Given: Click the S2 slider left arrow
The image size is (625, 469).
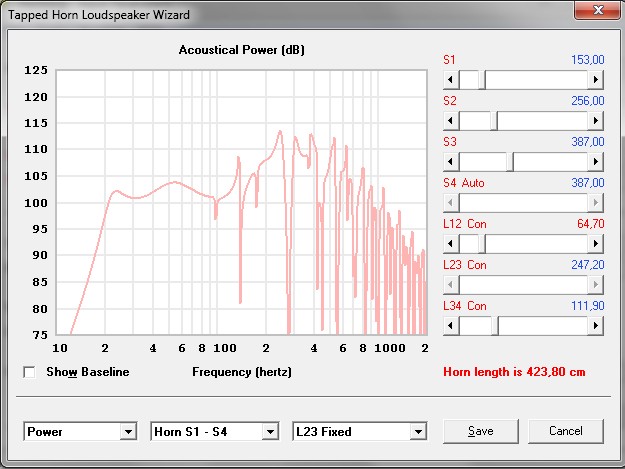Looking at the screenshot, I should pos(451,121).
